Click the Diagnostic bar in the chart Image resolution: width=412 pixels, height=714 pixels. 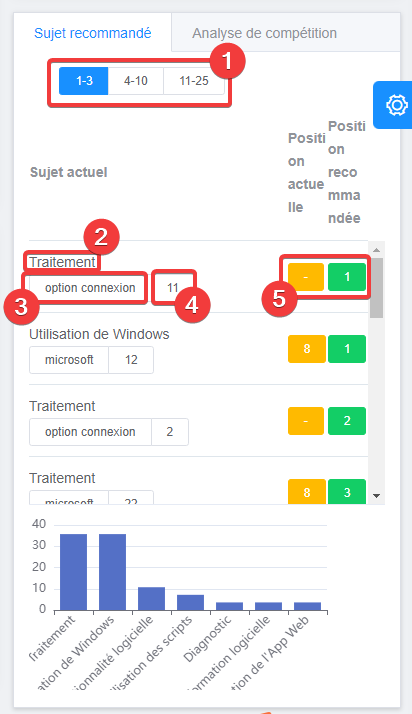(x=229, y=606)
